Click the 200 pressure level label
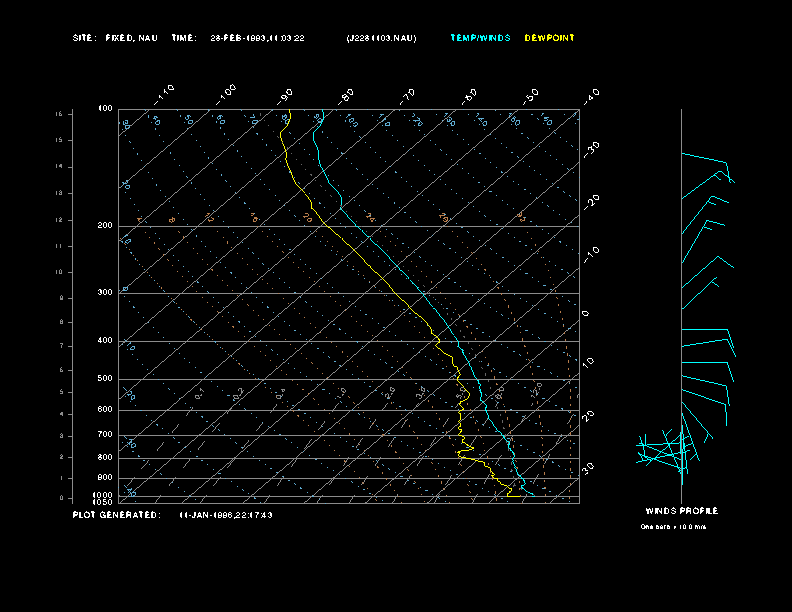This screenshot has width=792, height=612. [105, 226]
